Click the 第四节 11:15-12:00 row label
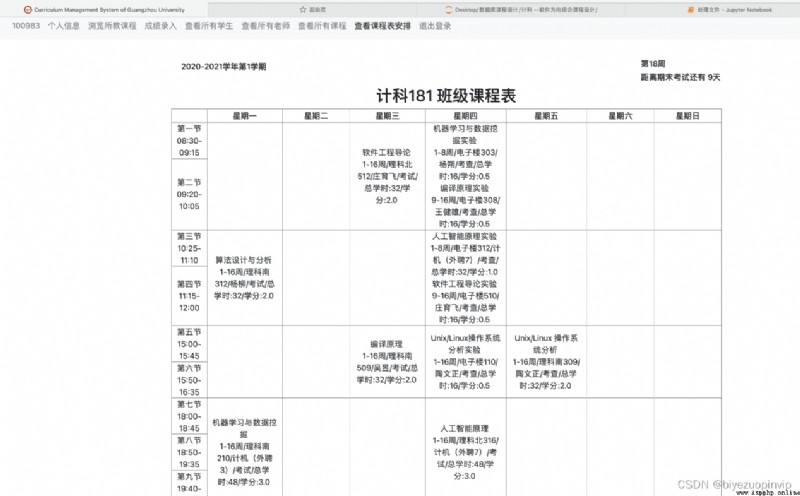This screenshot has height=496, width=800. 189,296
